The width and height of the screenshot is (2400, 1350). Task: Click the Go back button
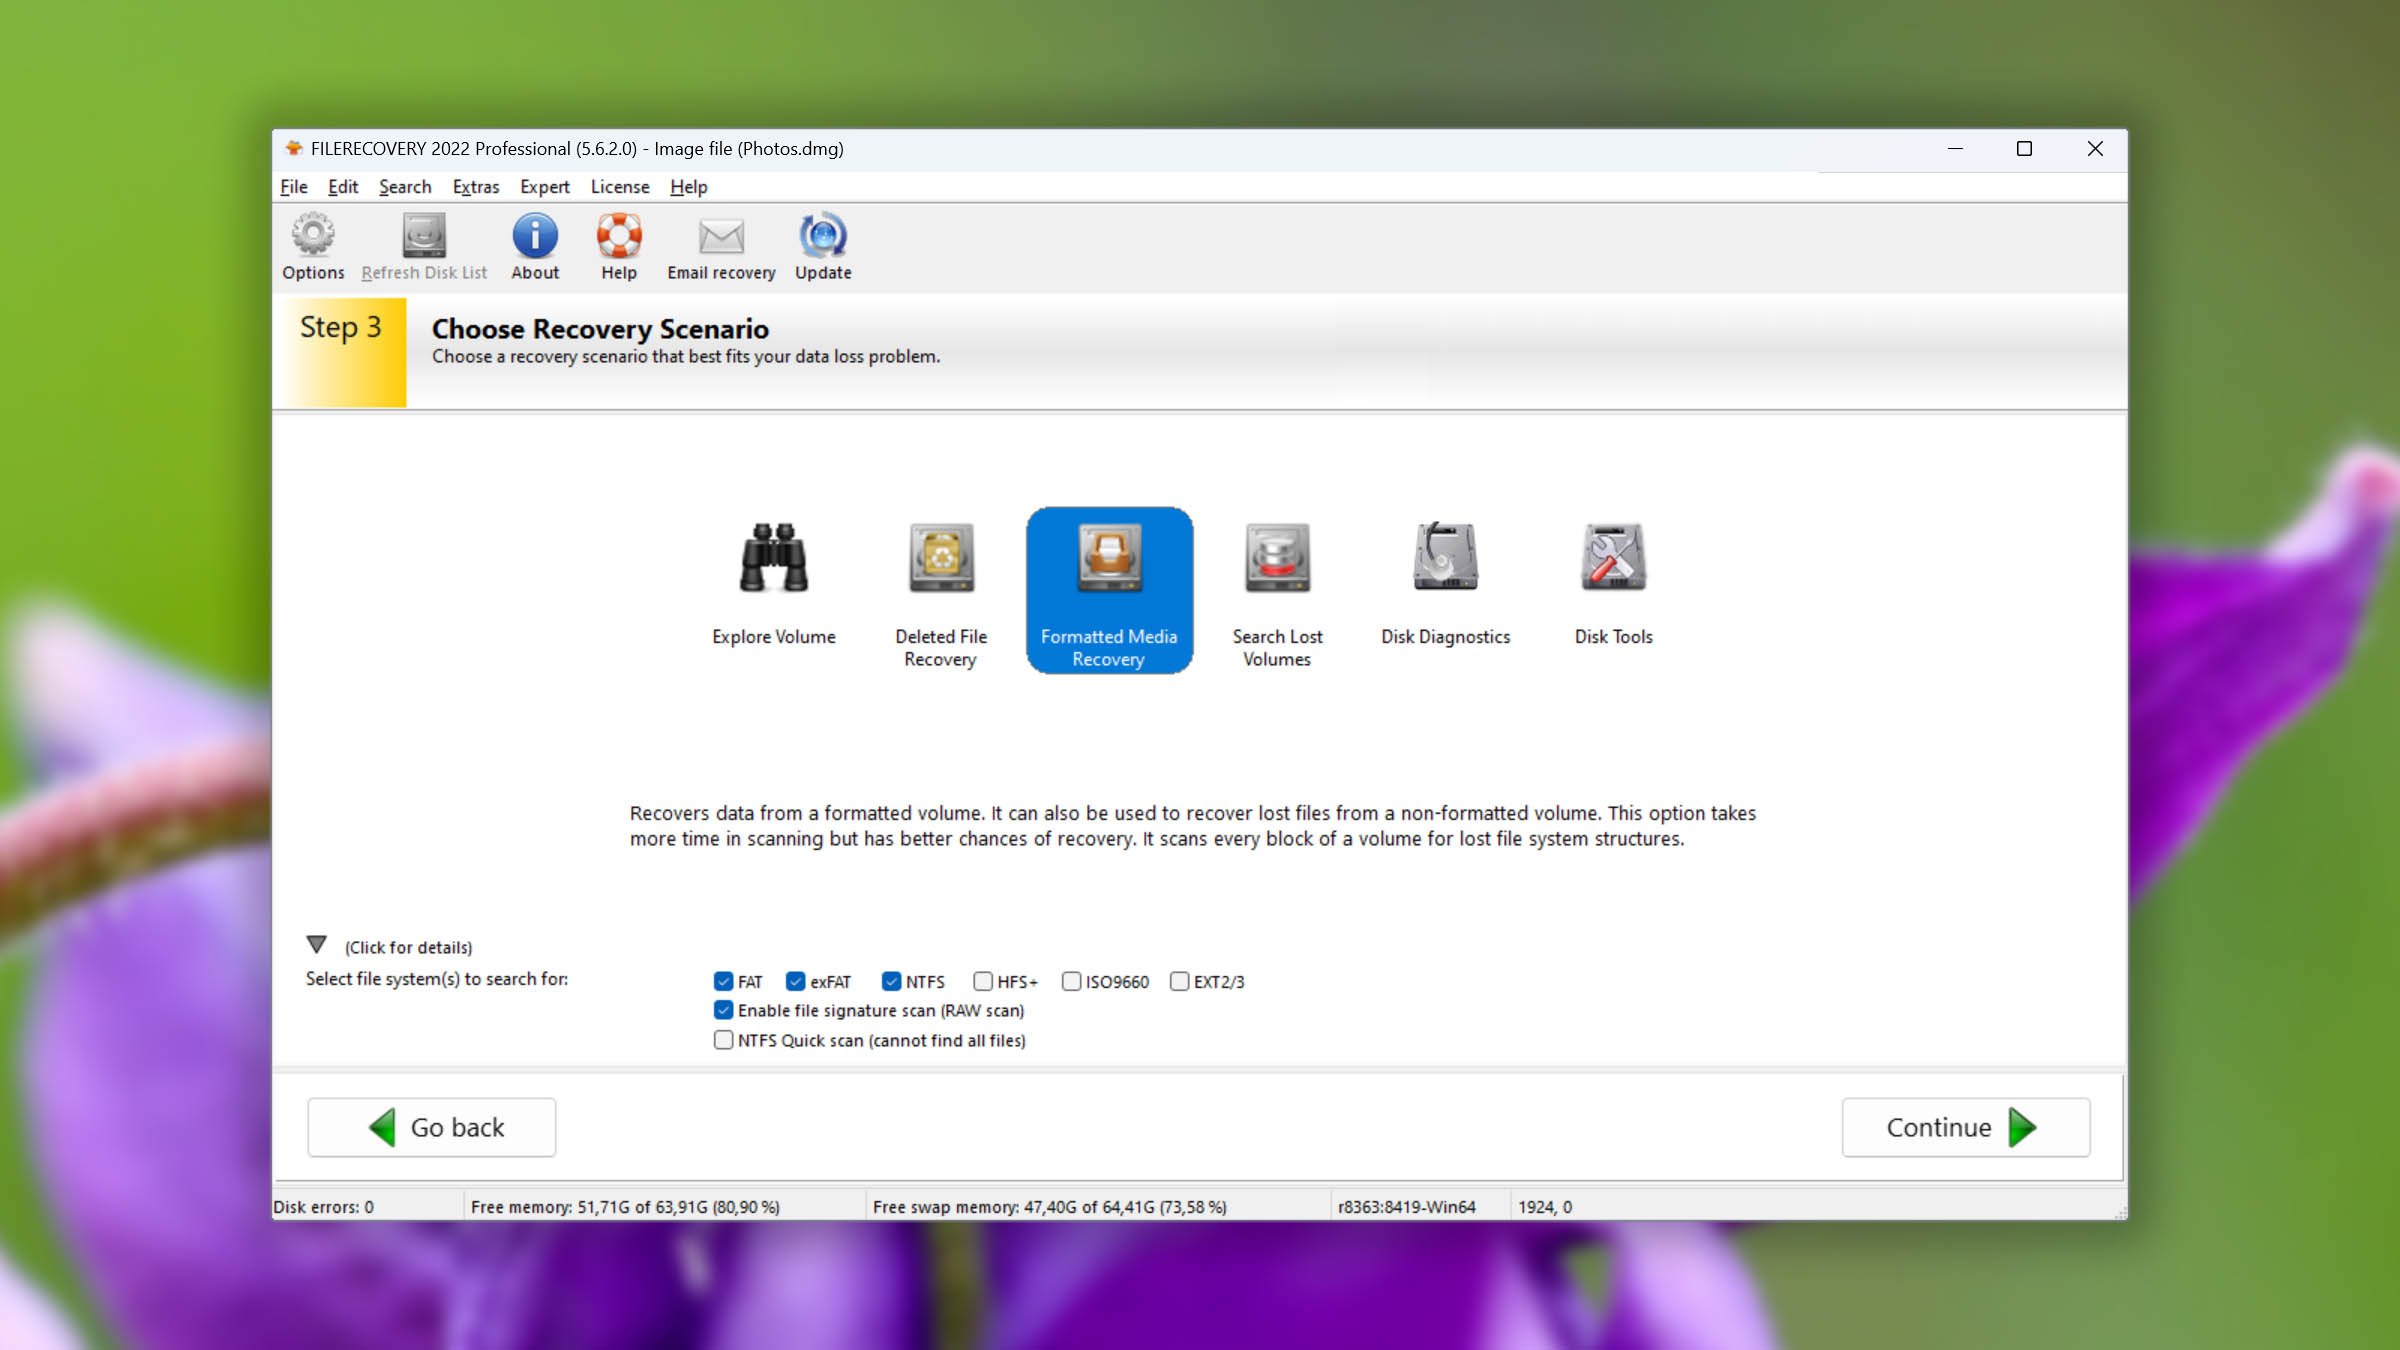click(x=432, y=1127)
